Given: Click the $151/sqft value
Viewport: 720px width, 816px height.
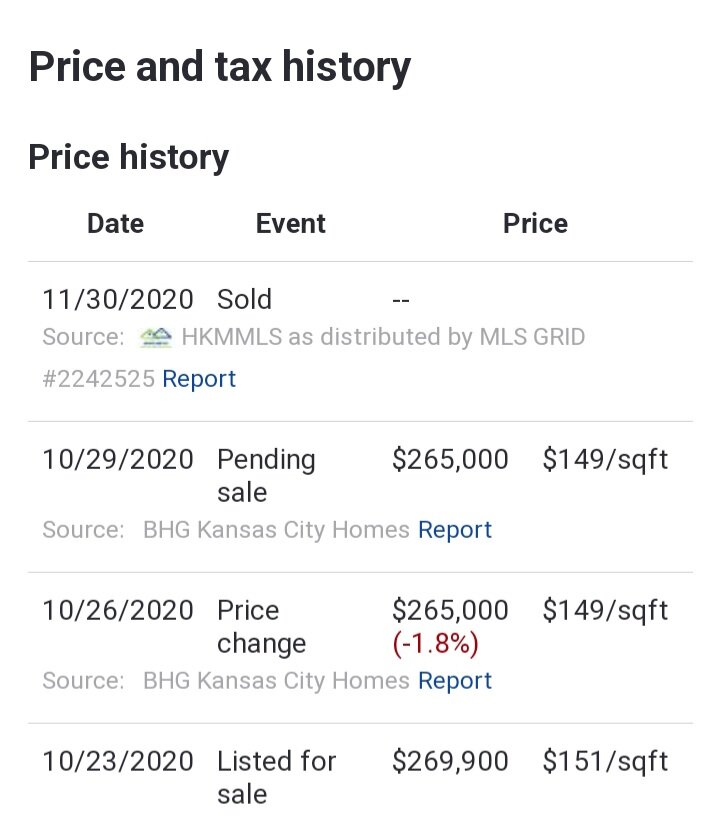Looking at the screenshot, I should pyautogui.click(x=605, y=762).
